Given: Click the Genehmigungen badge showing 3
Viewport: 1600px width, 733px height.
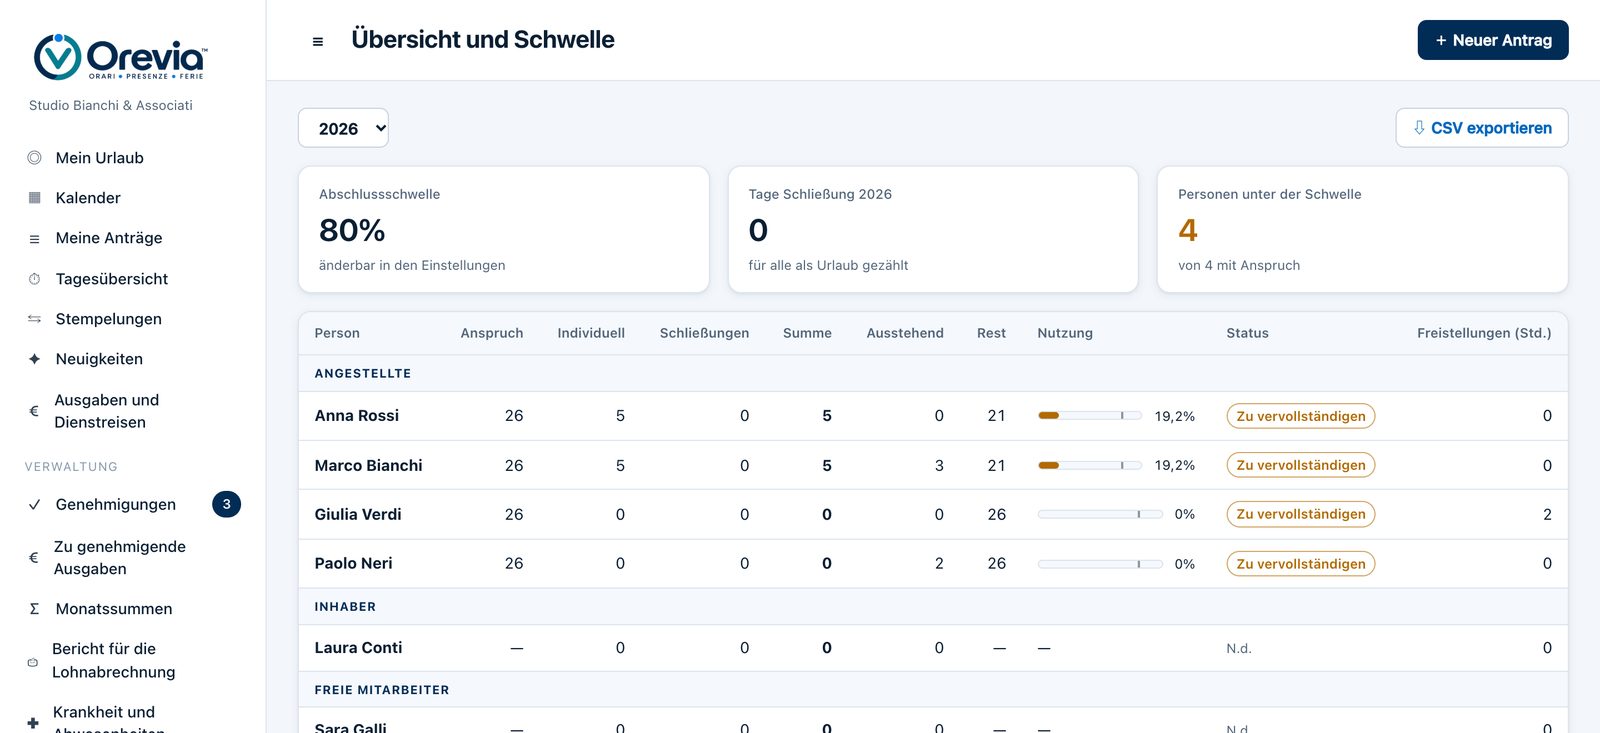Looking at the screenshot, I should click(226, 504).
